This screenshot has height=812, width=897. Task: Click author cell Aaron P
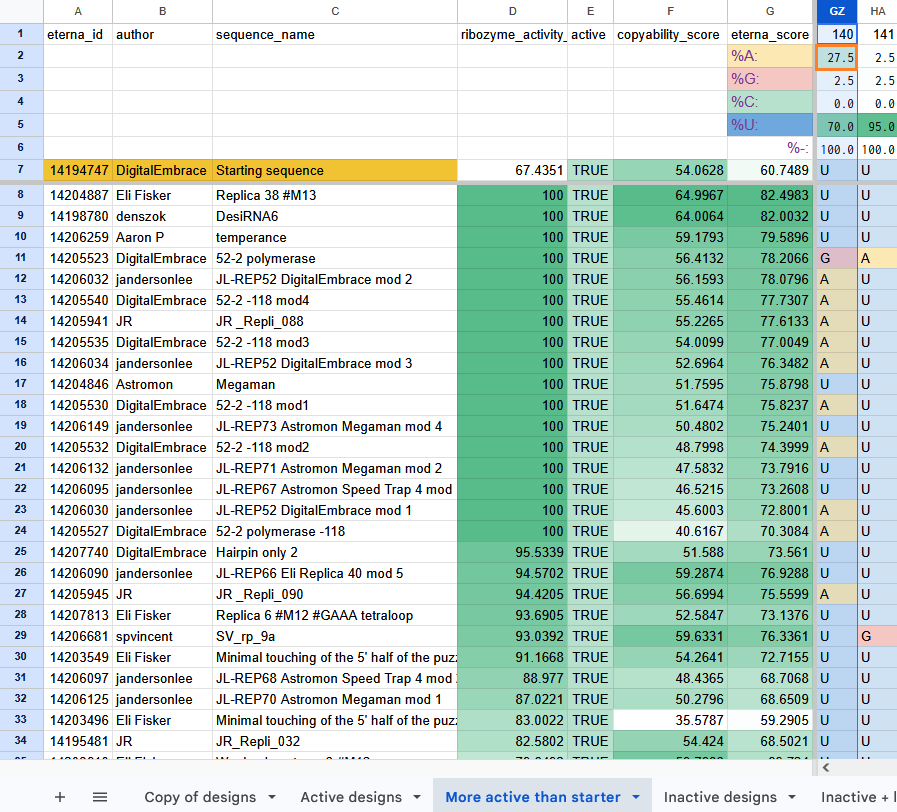tap(162, 237)
